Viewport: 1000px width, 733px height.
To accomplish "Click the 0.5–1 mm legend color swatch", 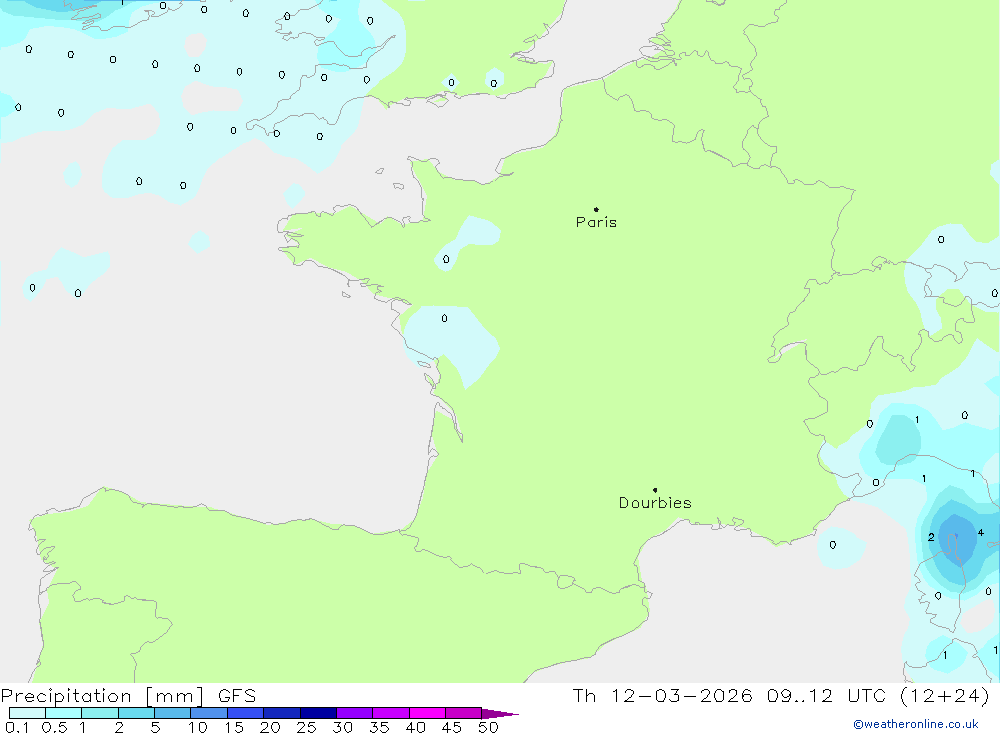I will coord(64,713).
